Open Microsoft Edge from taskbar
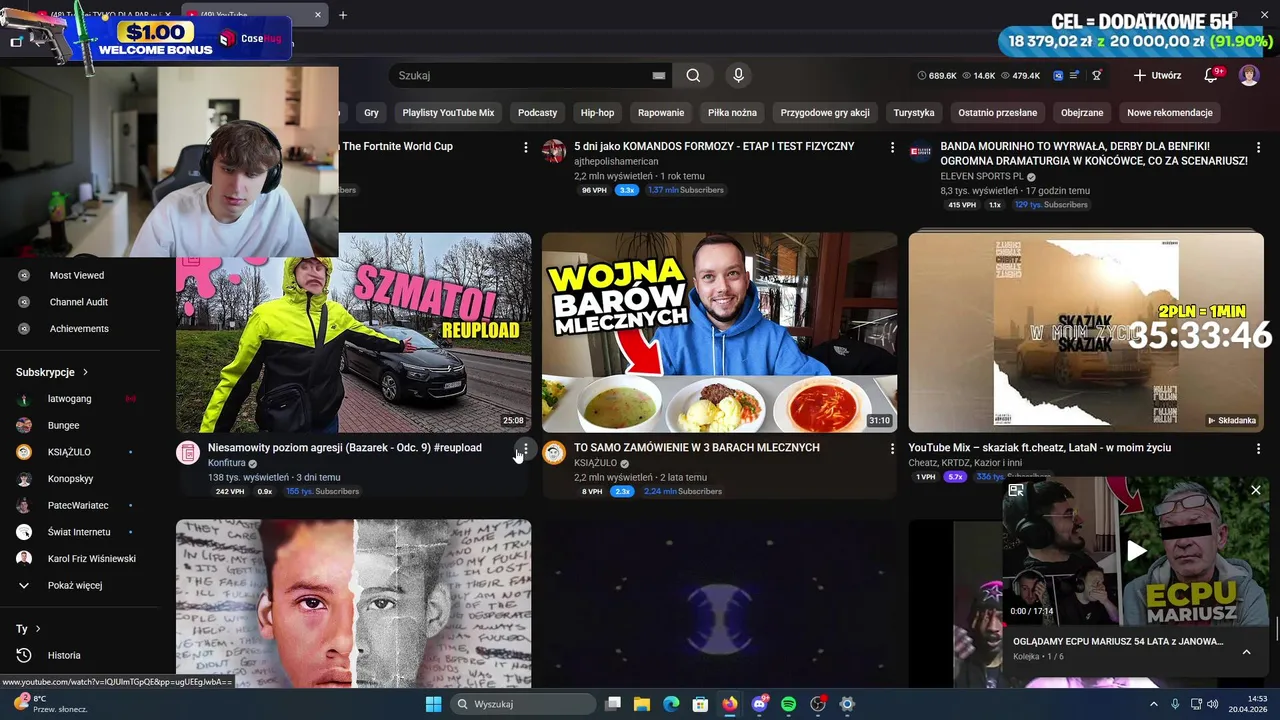The width and height of the screenshot is (1280, 720). click(x=671, y=704)
